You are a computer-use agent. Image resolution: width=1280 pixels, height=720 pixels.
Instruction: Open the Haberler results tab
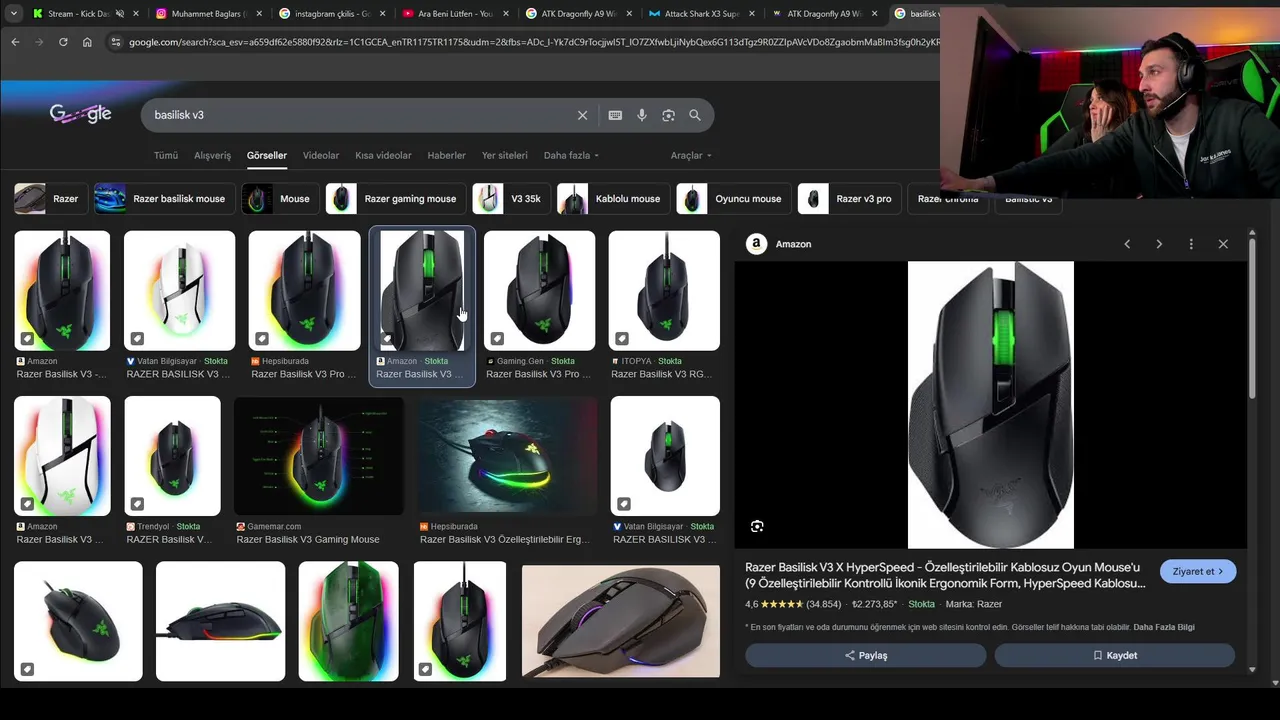pyautogui.click(x=446, y=155)
